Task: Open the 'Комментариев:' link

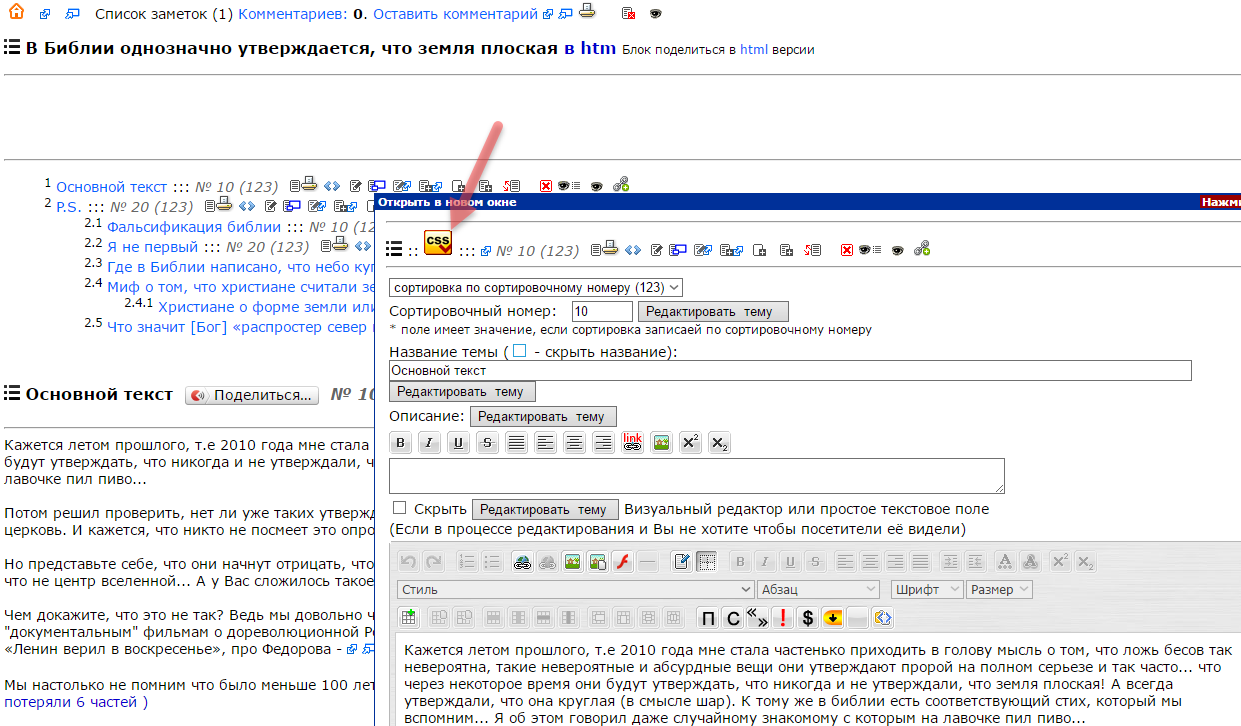Action: tap(293, 14)
